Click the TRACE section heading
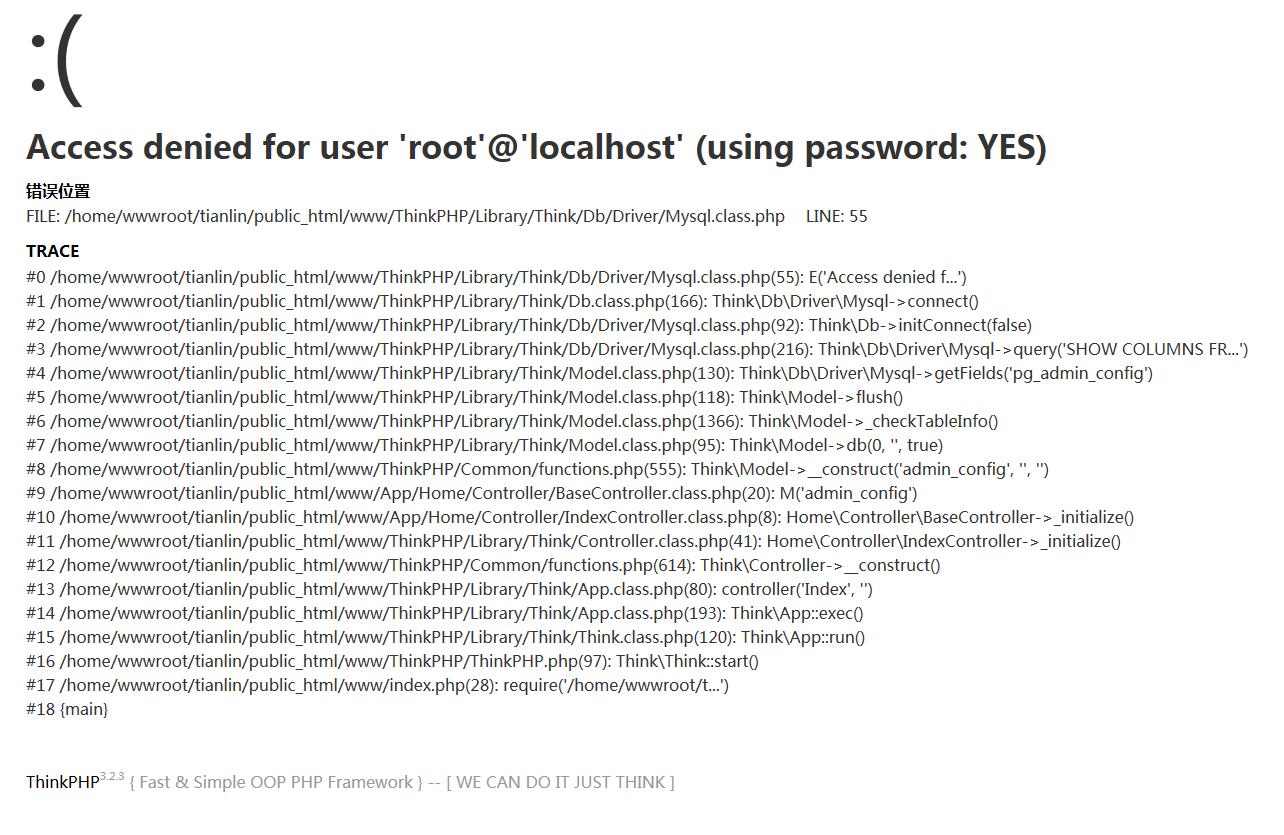The width and height of the screenshot is (1284, 835). pos(52,251)
